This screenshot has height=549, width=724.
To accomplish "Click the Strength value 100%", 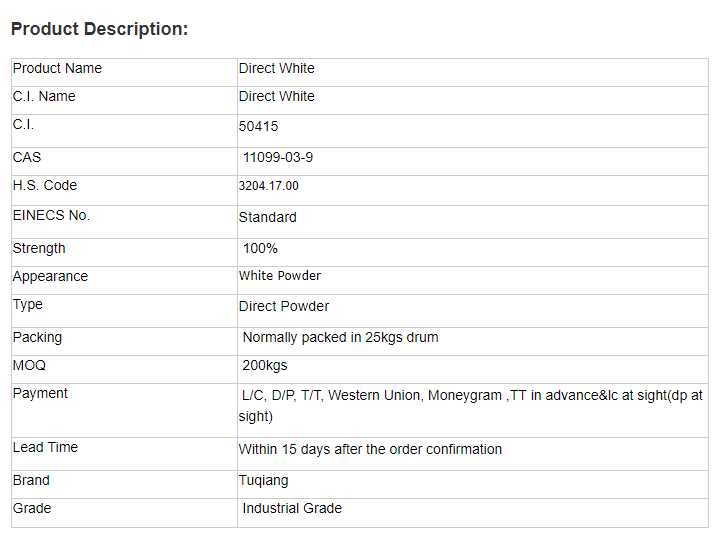I will pyautogui.click(x=260, y=248).
